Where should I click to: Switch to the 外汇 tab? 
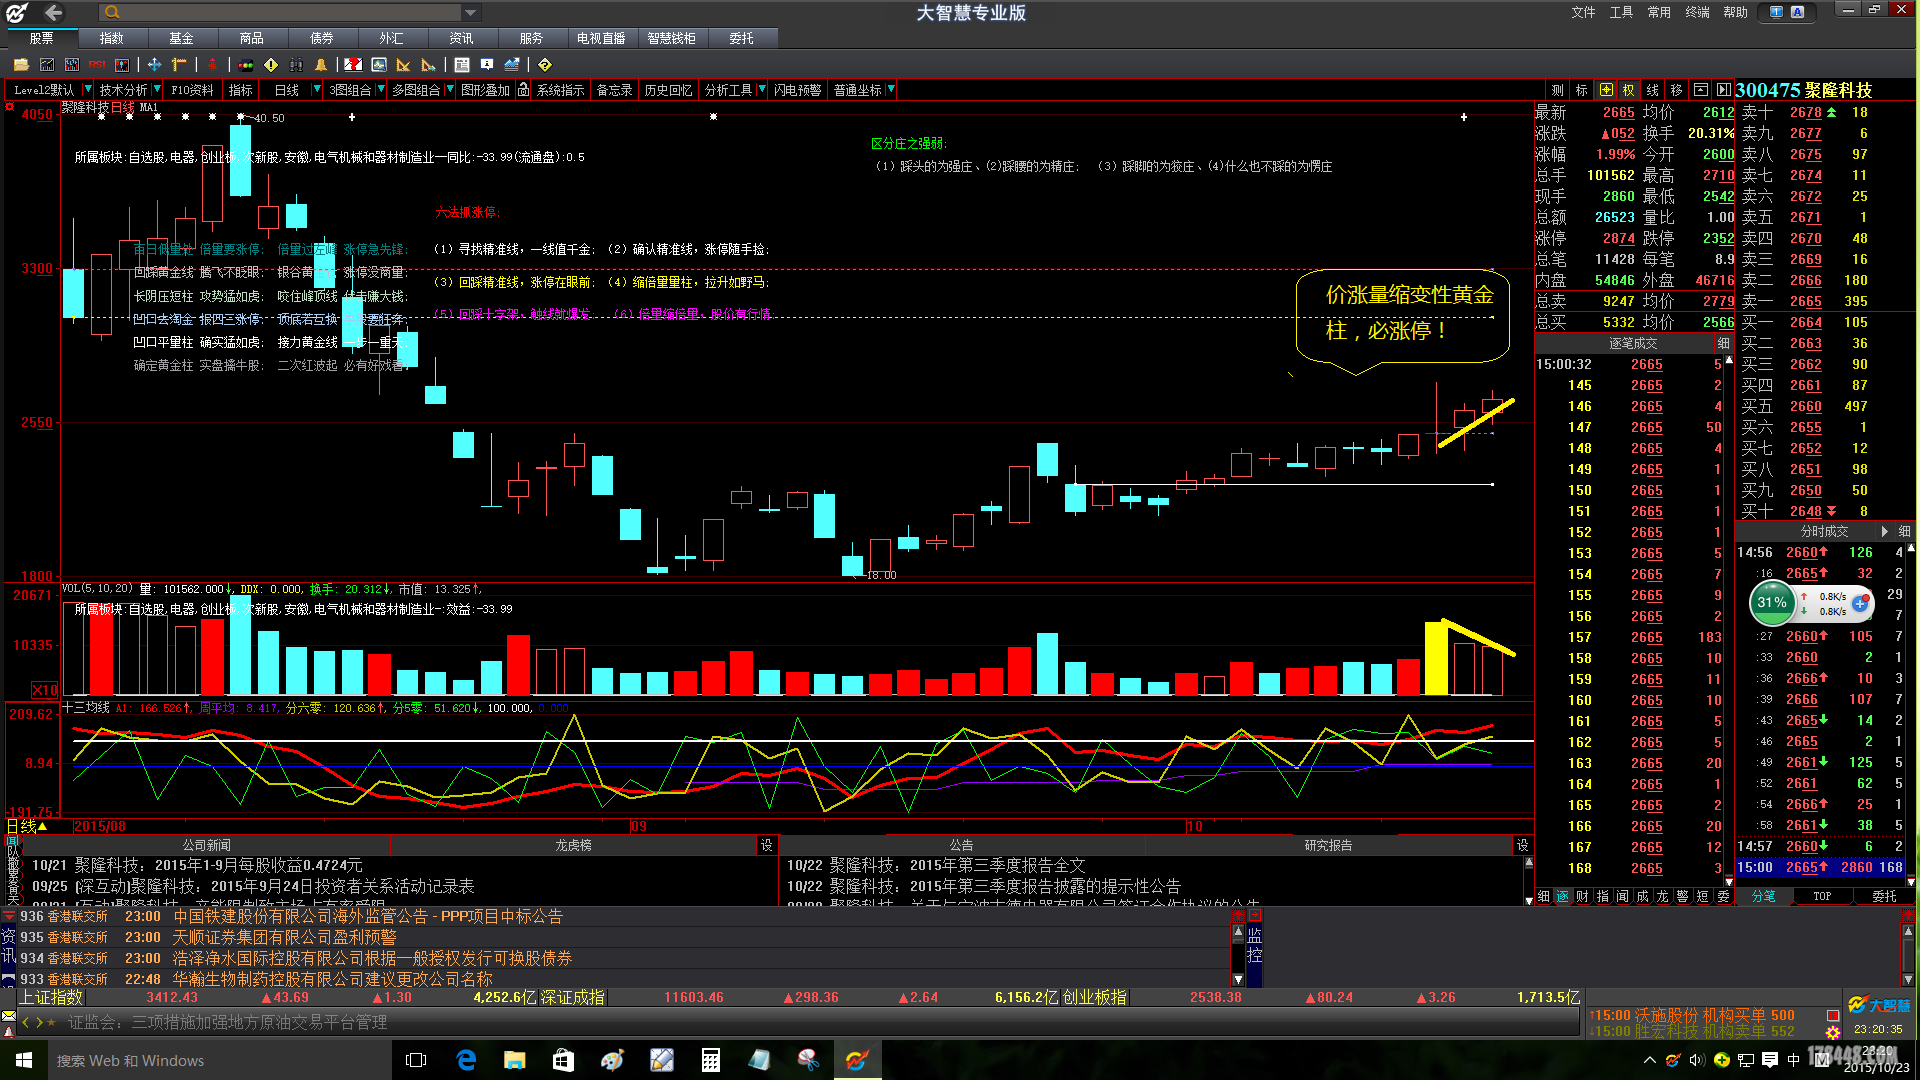coord(392,38)
